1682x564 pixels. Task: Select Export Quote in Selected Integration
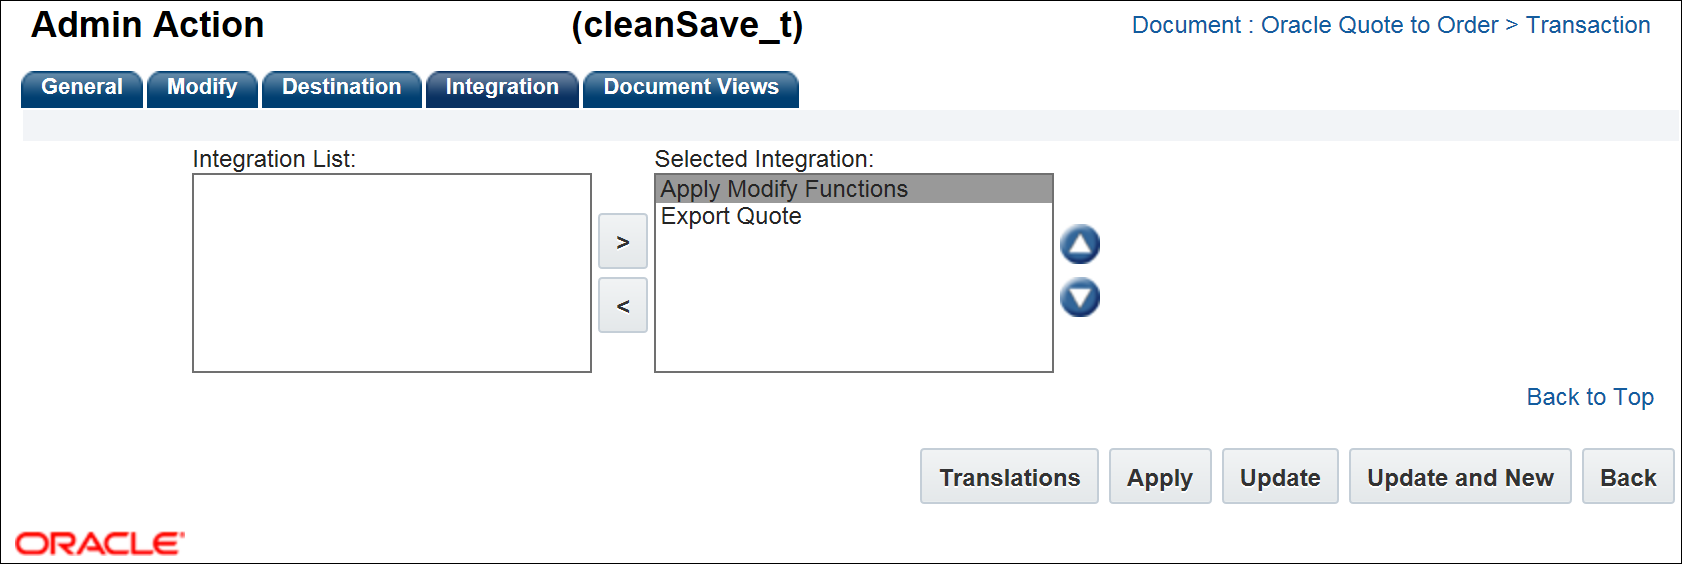pos(731,217)
